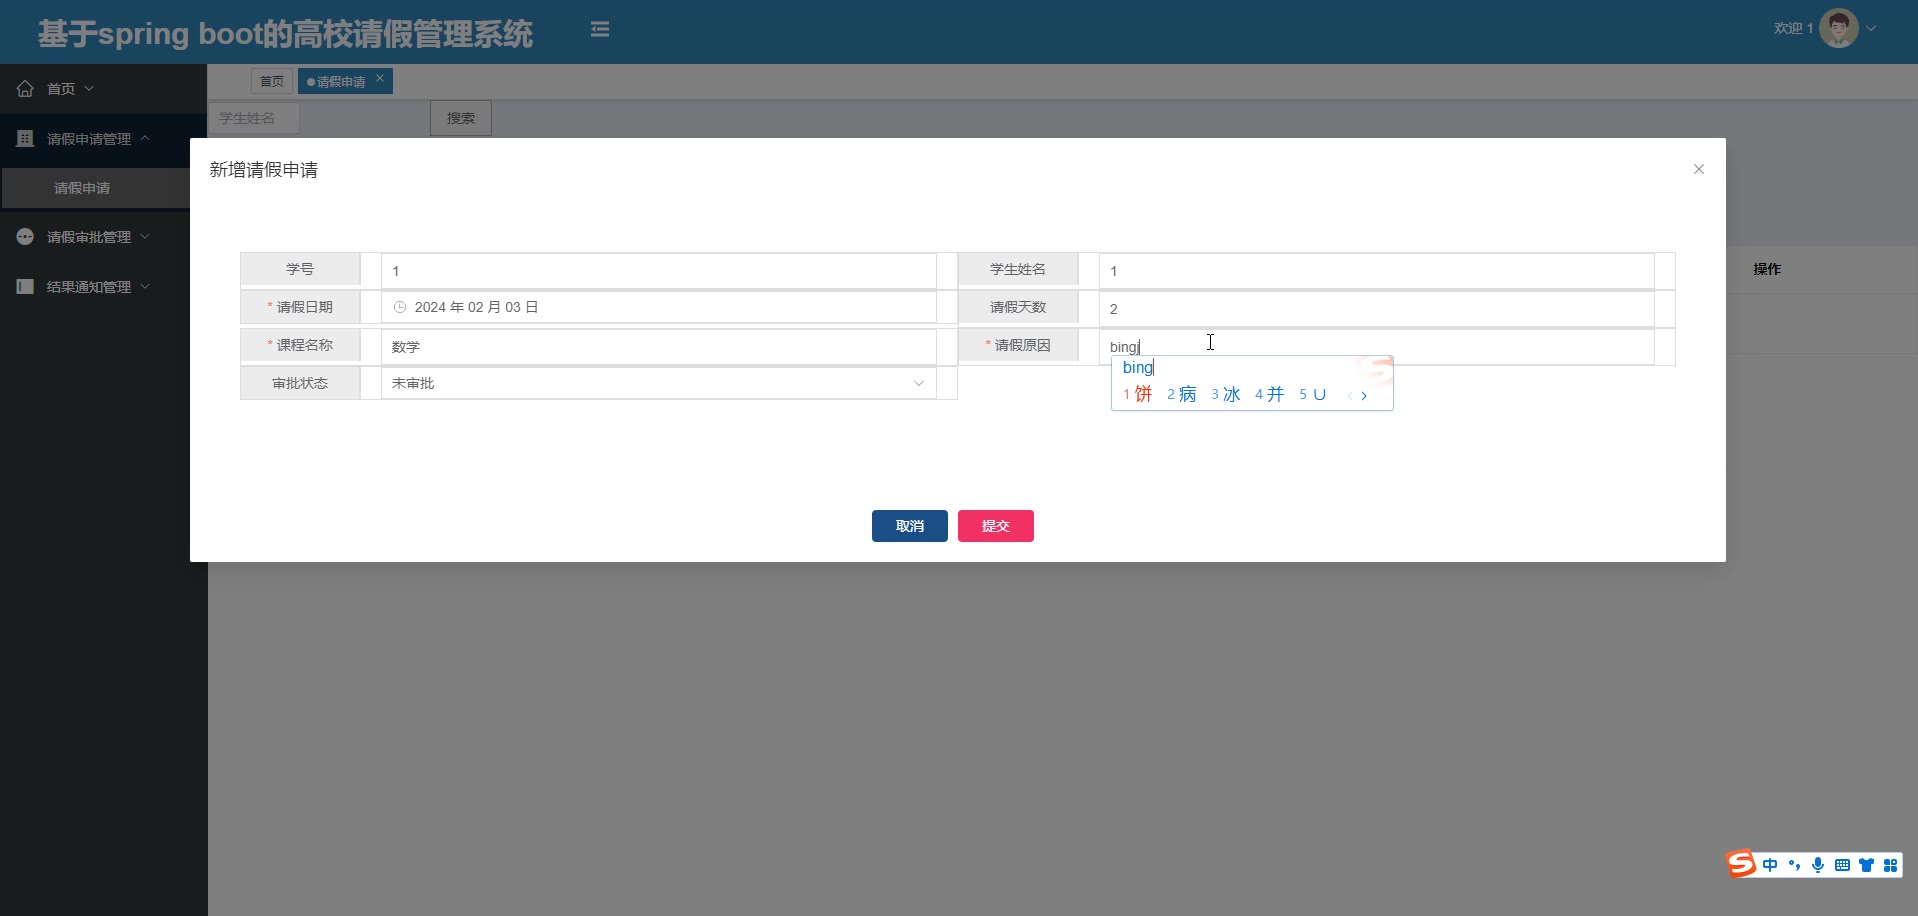The image size is (1918, 916).
Task: Go to previous IME candidate page
Action: 1349,396
